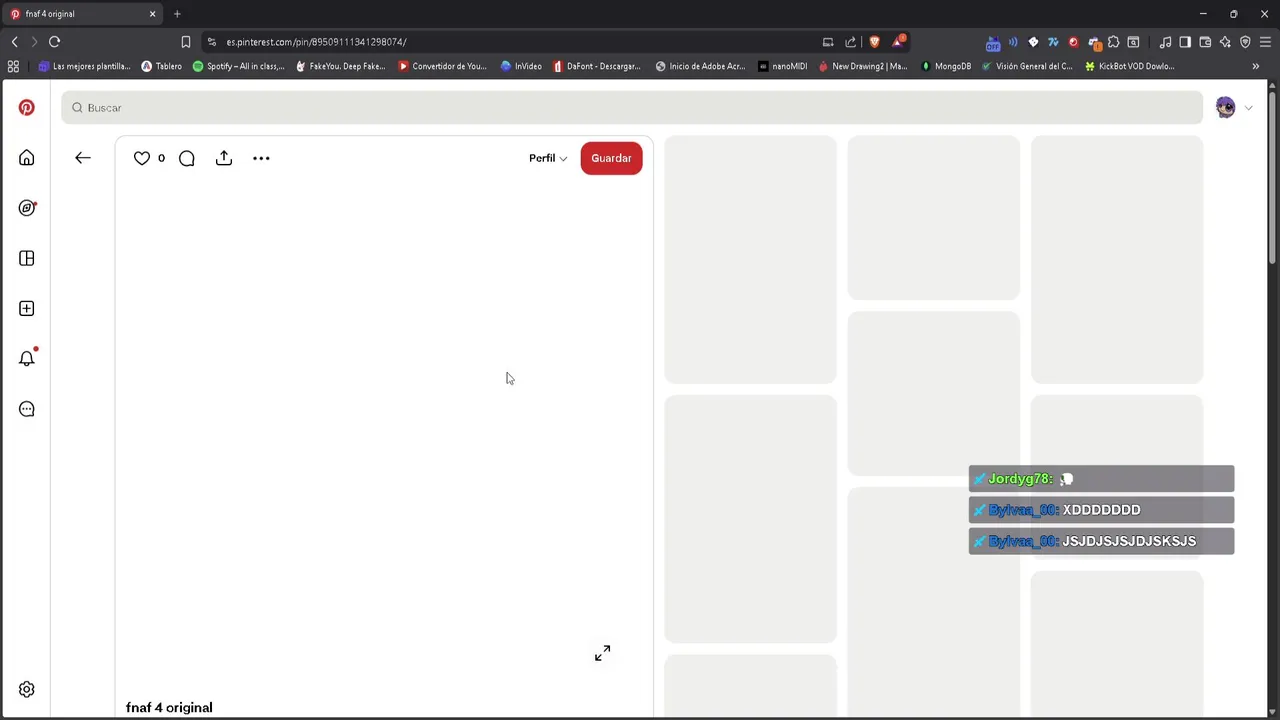The width and height of the screenshot is (1280, 720).
Task: Open browser hamburger menu
Action: coord(1266,42)
